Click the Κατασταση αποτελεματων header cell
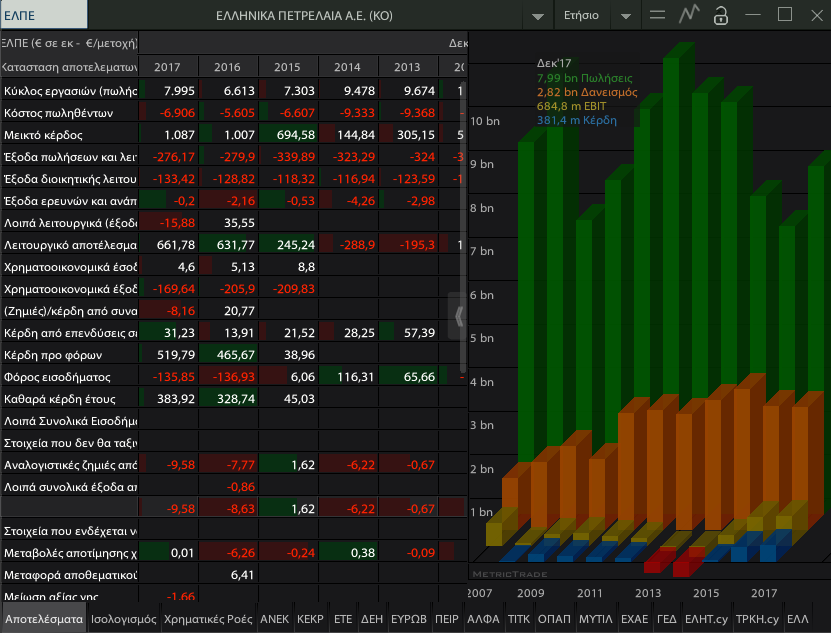Viewport: 831px width, 633px height. pyautogui.click(x=69, y=67)
